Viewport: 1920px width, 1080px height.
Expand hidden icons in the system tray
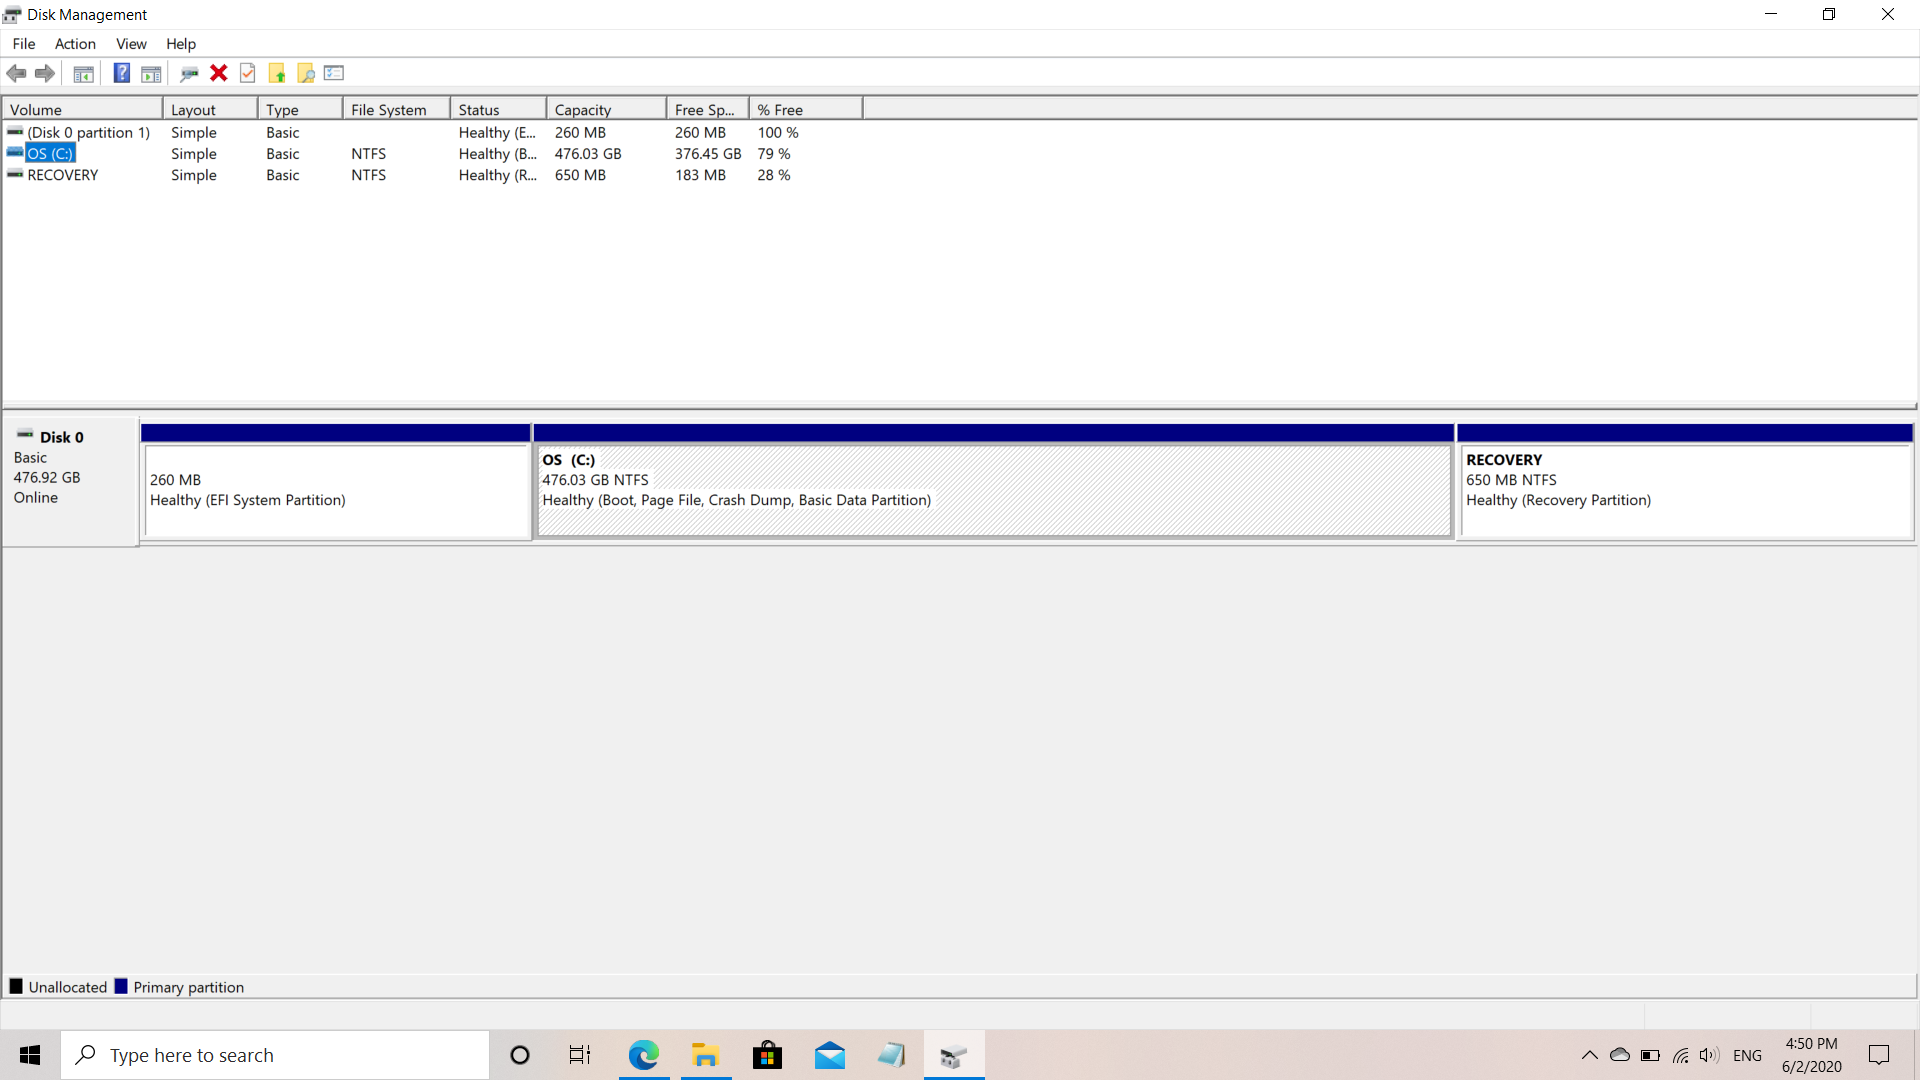point(1589,1054)
